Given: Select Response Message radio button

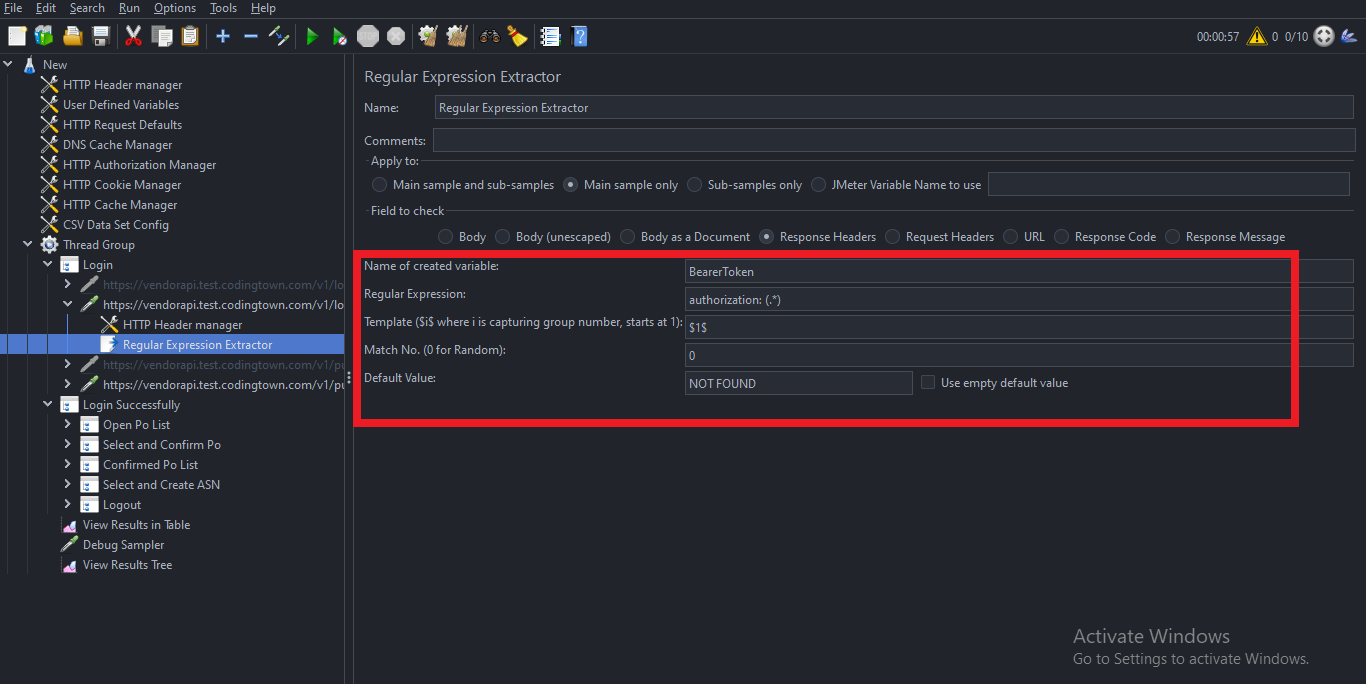Looking at the screenshot, I should click(x=1173, y=237).
